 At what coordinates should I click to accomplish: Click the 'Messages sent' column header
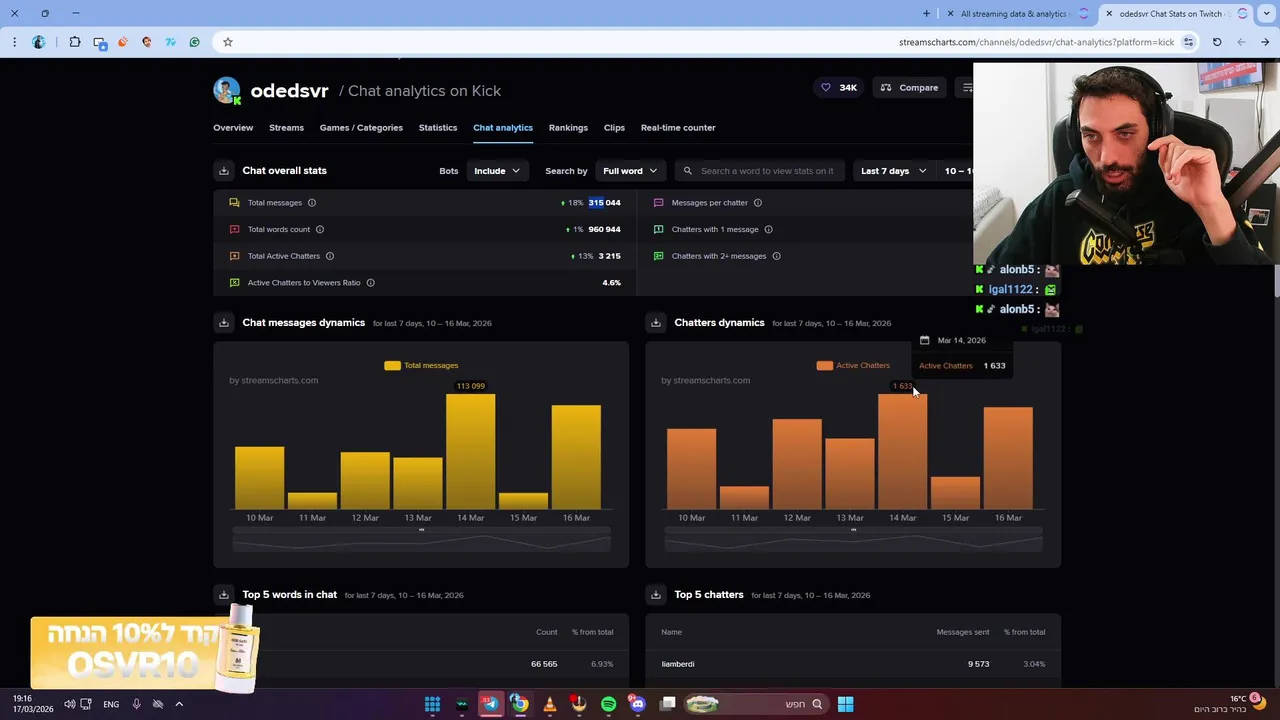962,632
